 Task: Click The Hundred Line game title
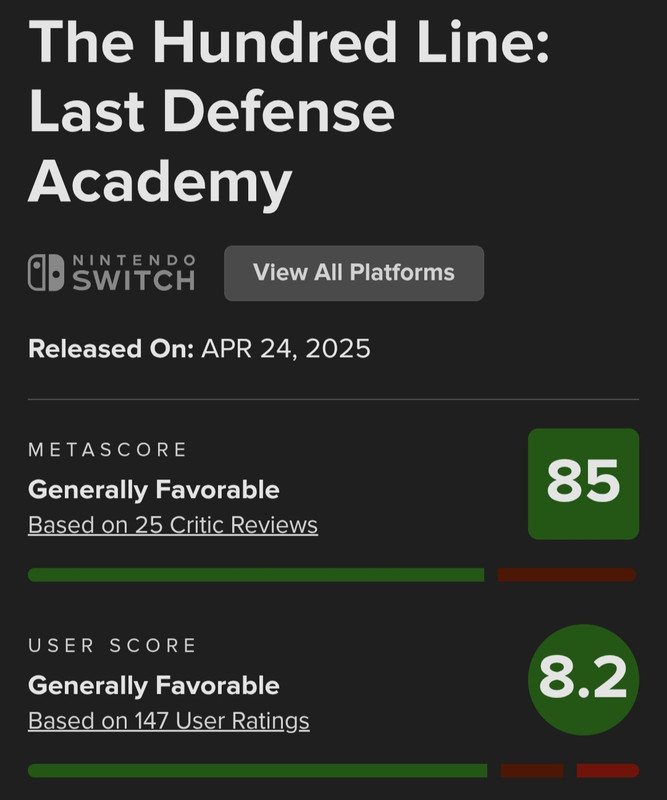point(288,112)
